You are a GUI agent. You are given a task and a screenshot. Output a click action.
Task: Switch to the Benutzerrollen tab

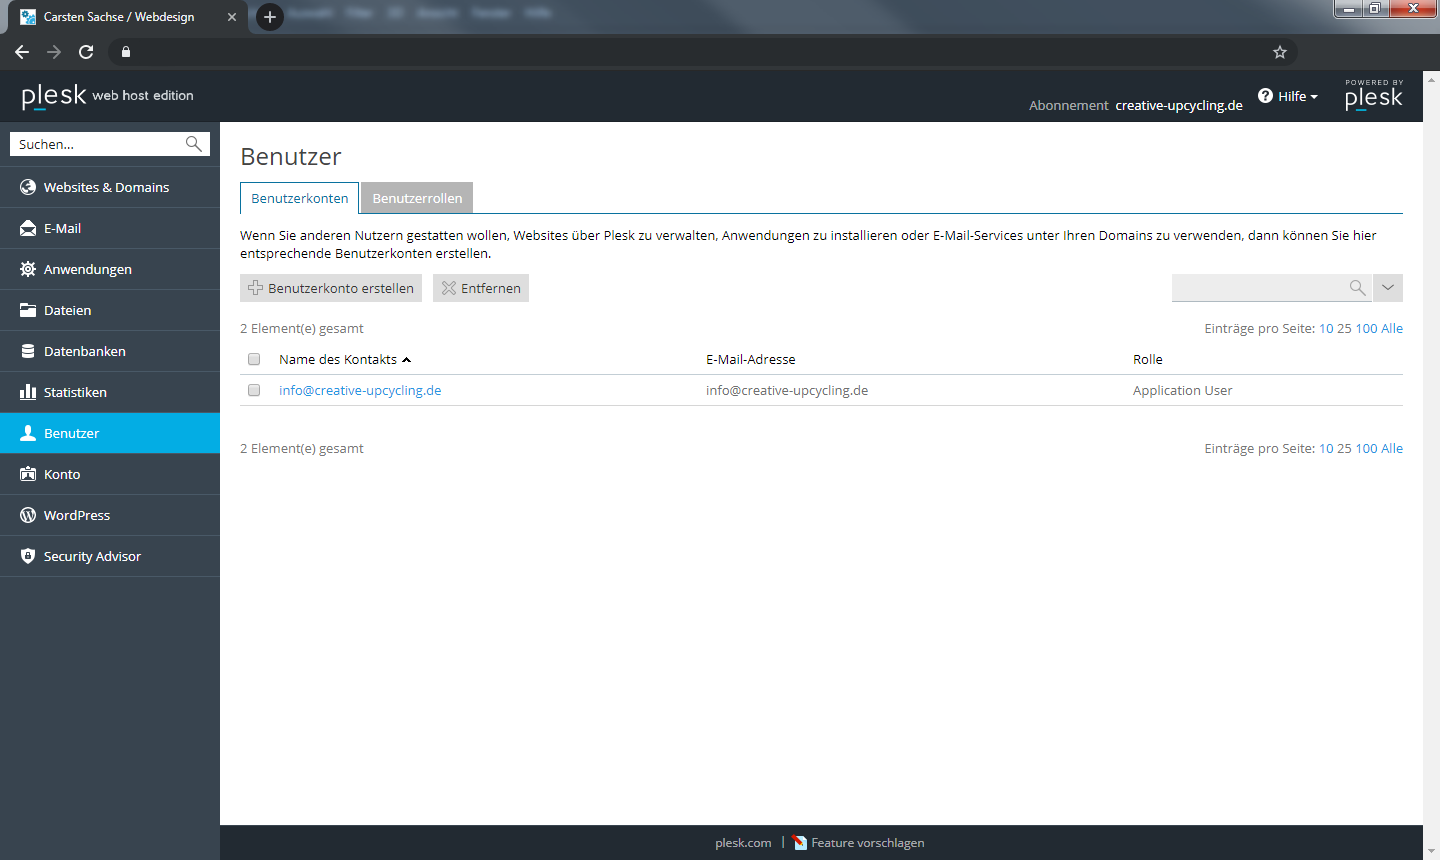point(417,198)
